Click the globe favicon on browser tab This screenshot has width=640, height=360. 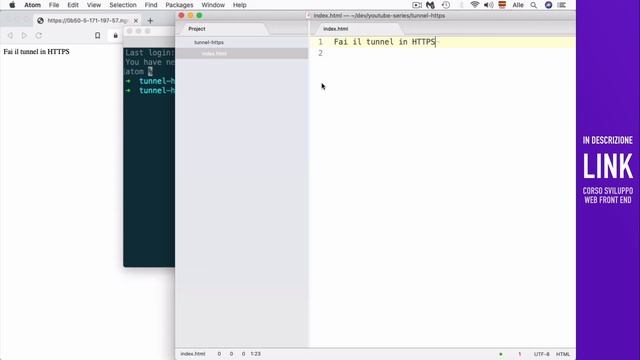(40, 20)
